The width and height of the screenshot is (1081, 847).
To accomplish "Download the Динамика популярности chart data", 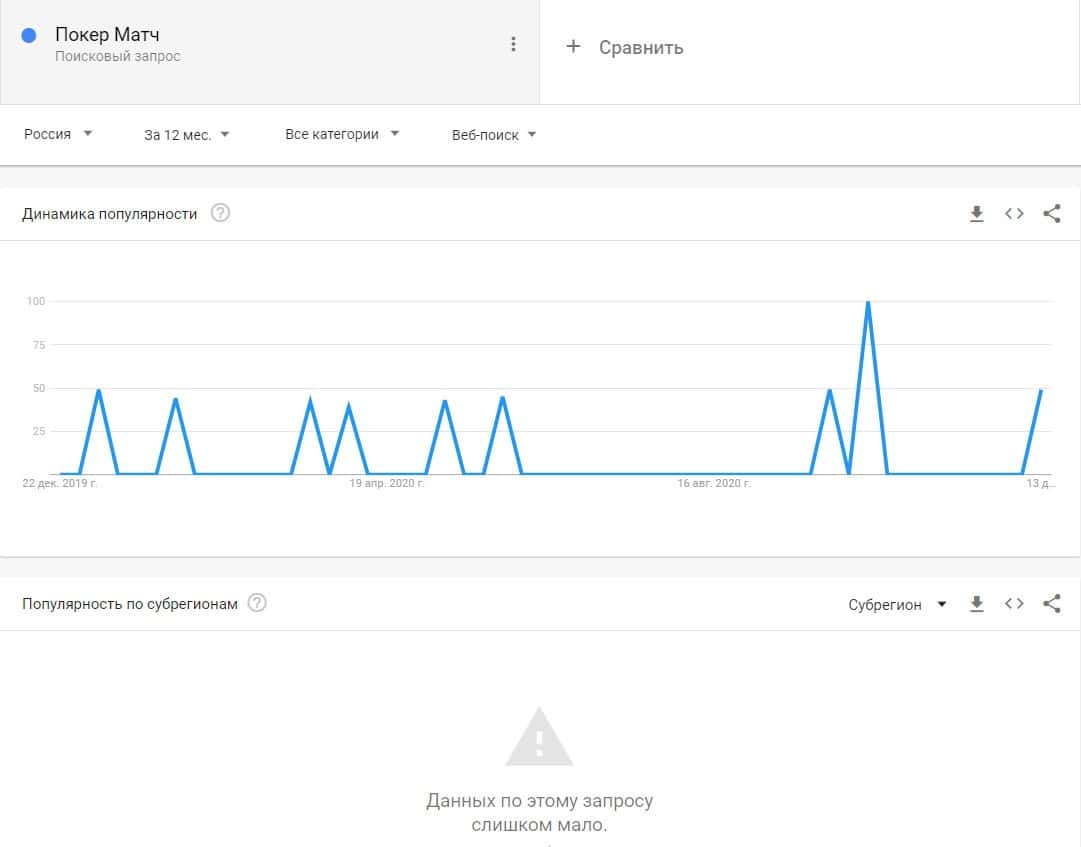I will (976, 214).
